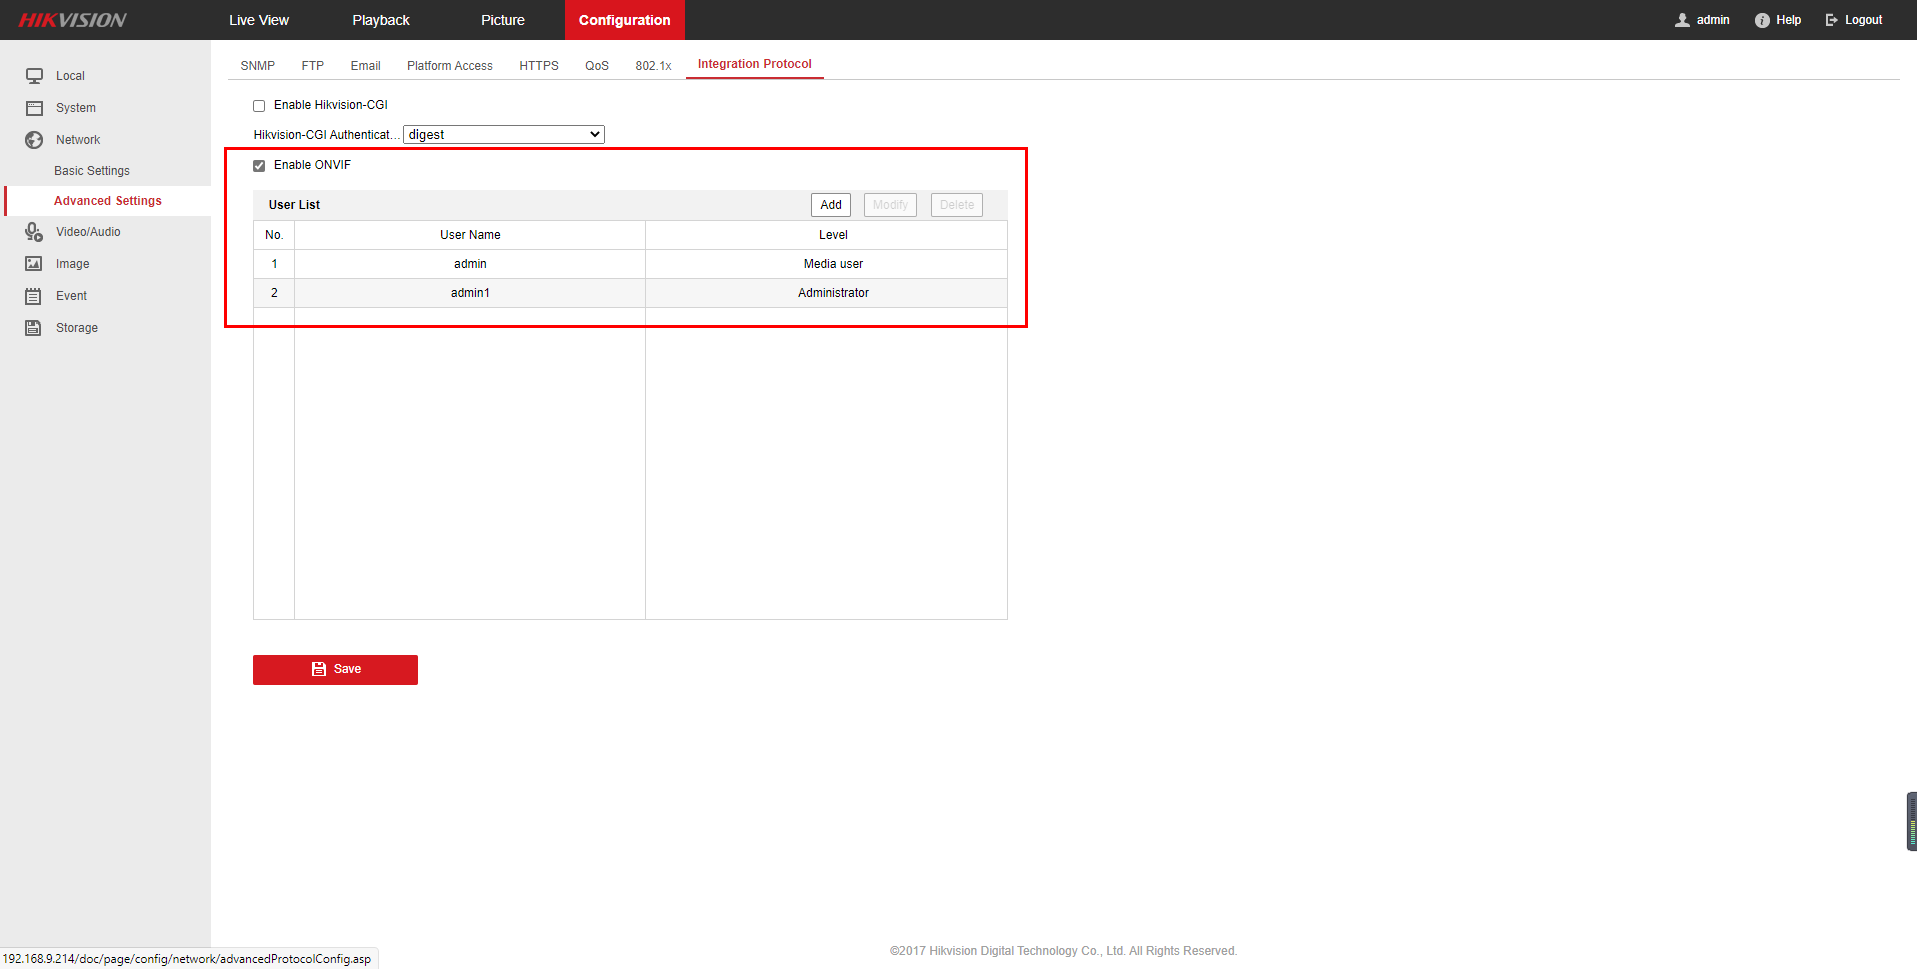This screenshot has width=1917, height=969.
Task: Open the Hikvision-CGI Authentication dropdown
Action: pyautogui.click(x=504, y=135)
